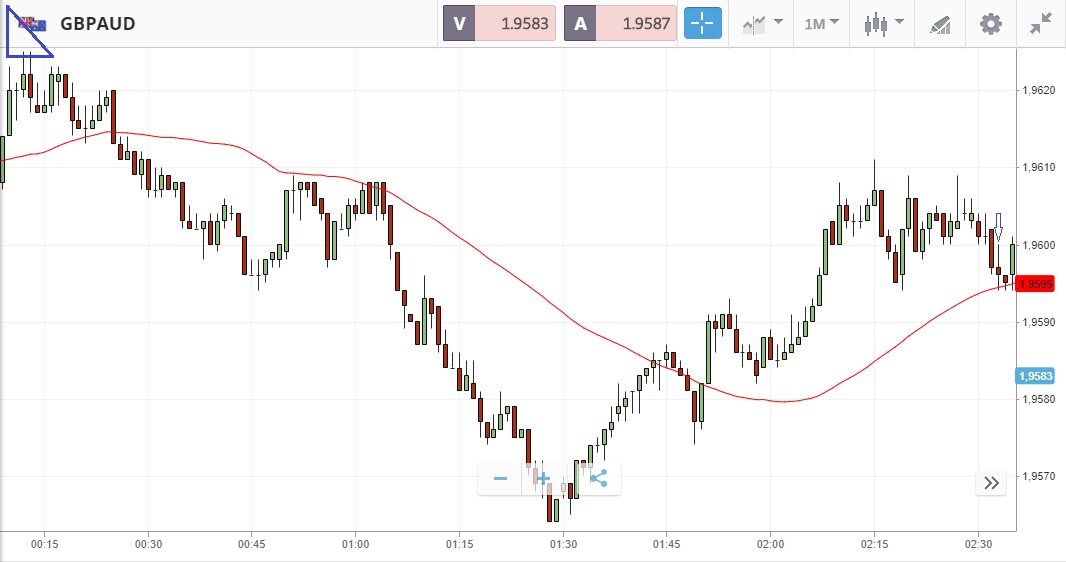Click the 01:30 time axis label
The width and height of the screenshot is (1066, 562).
pos(563,544)
